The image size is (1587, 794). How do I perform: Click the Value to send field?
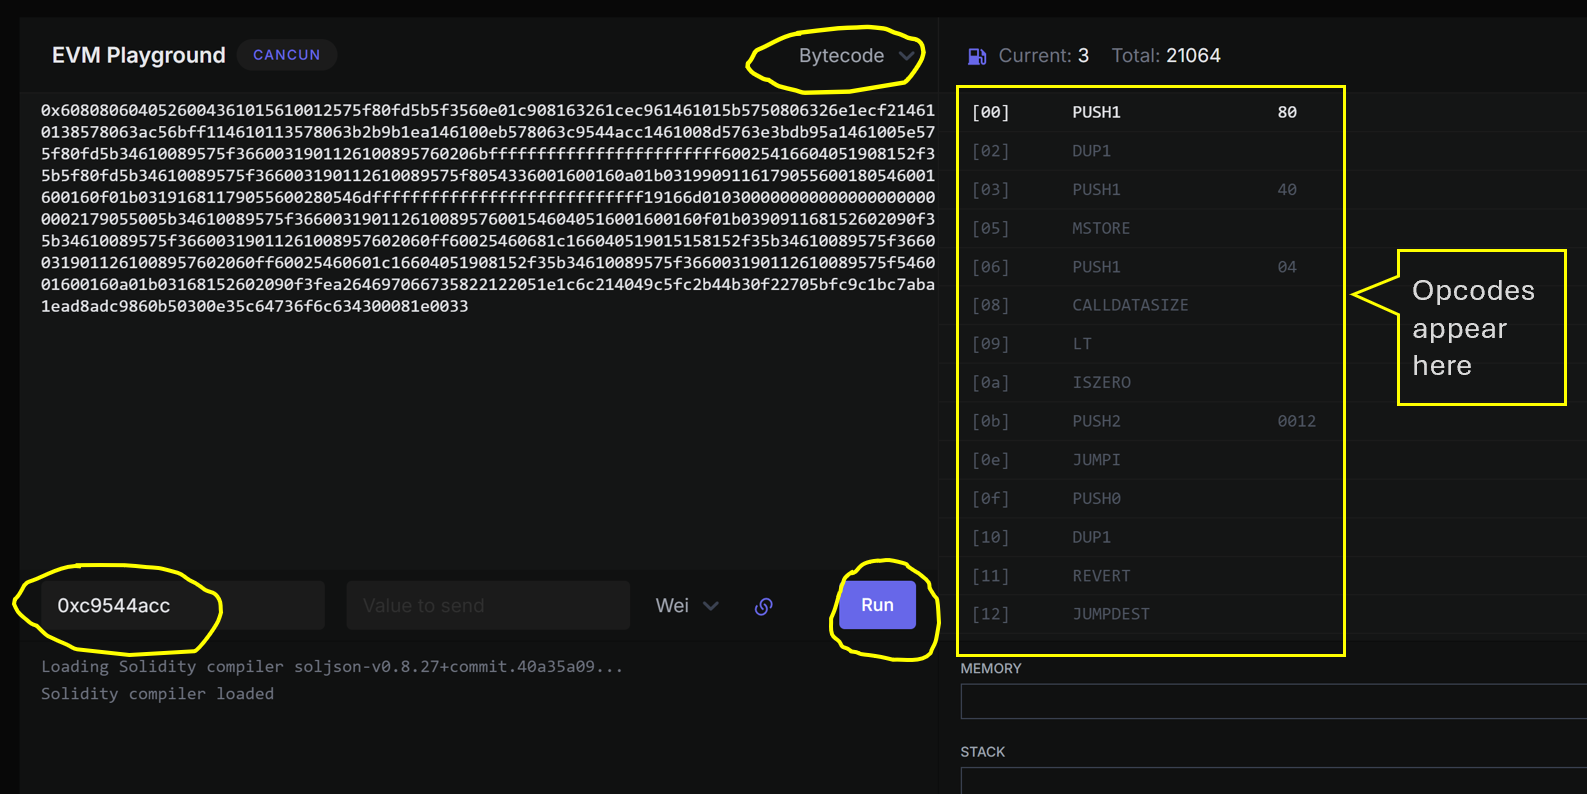[x=488, y=605]
